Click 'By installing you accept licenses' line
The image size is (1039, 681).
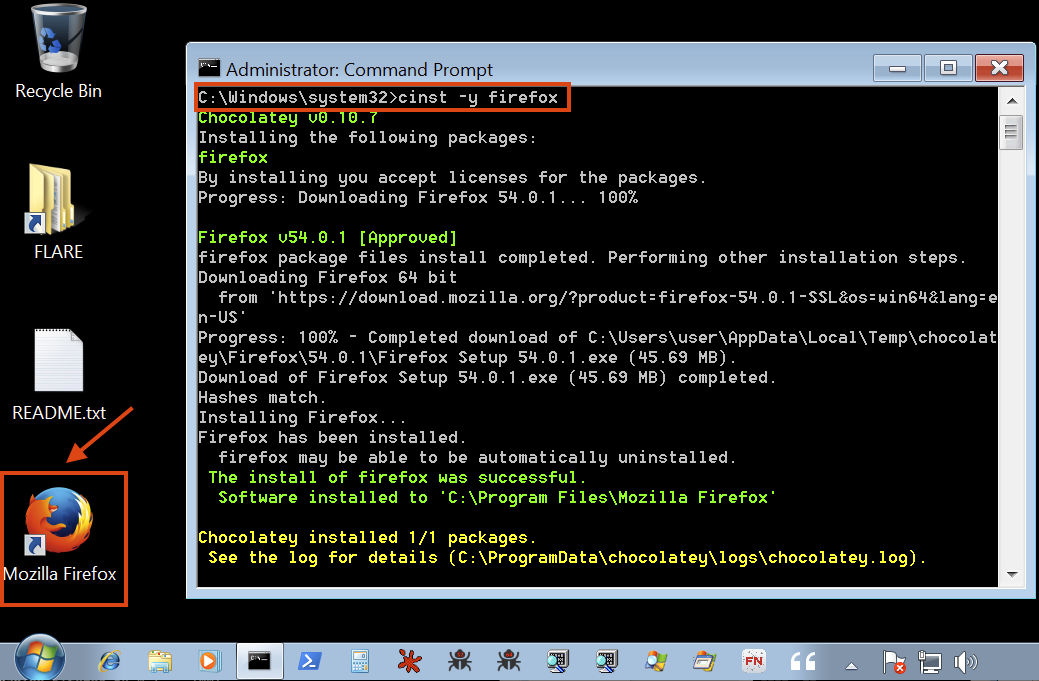(452, 178)
